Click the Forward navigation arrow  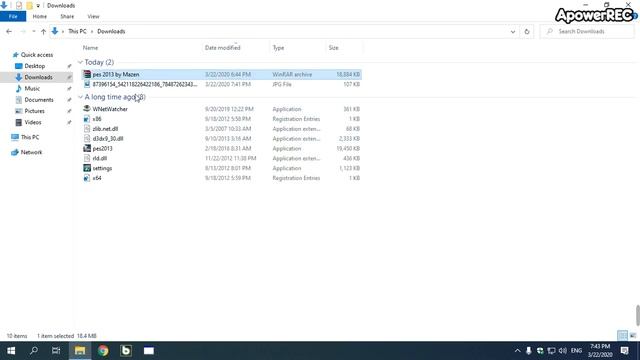click(23, 31)
